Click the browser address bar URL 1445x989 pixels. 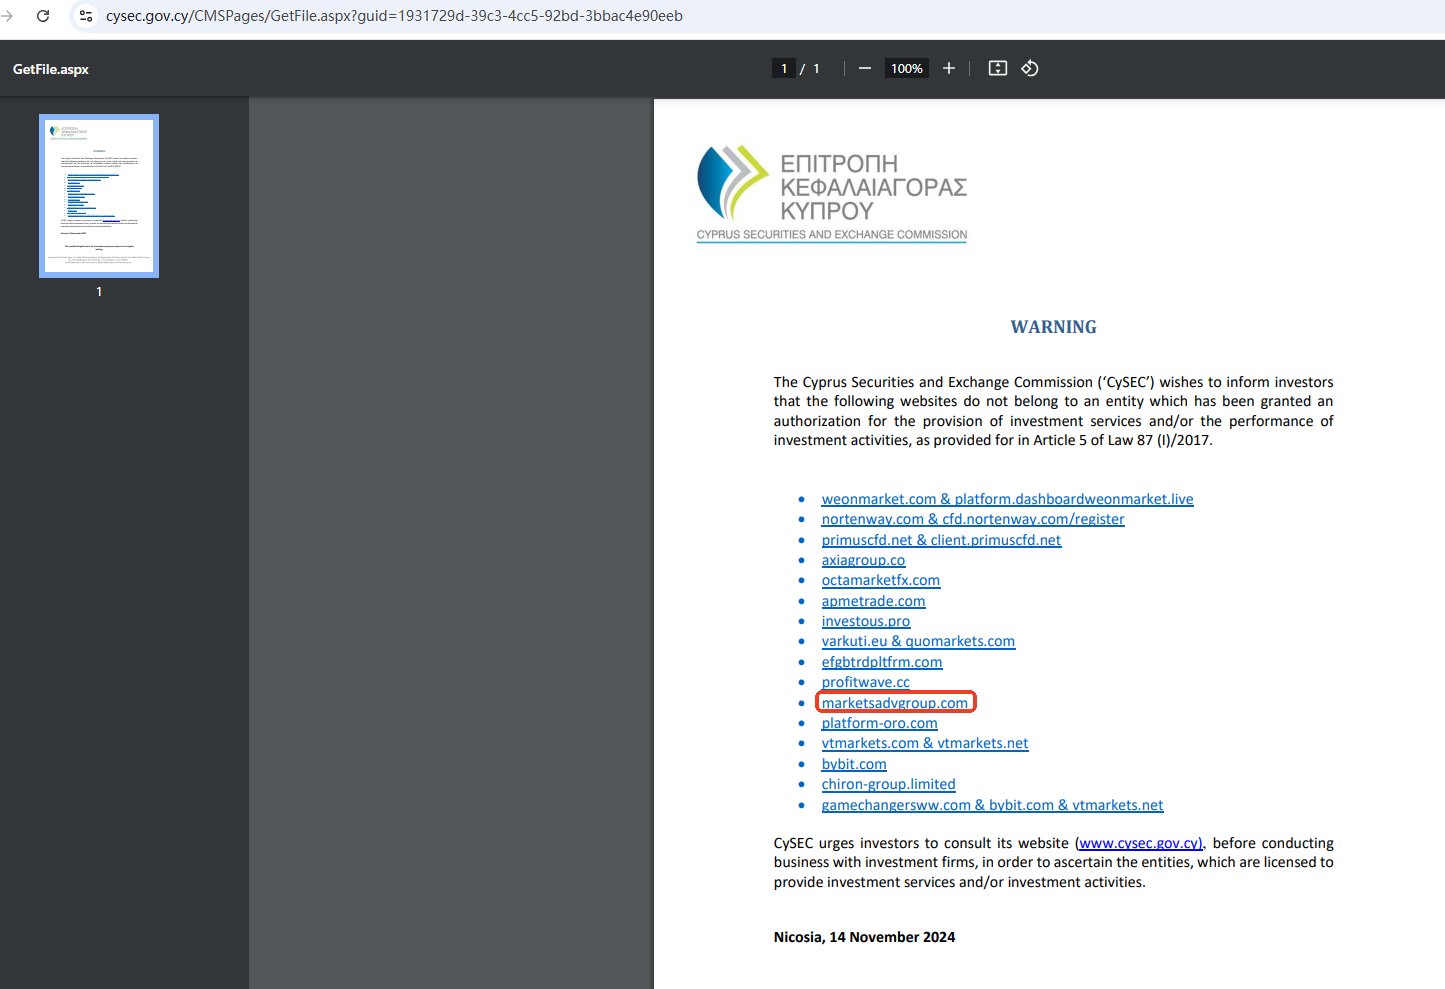tap(394, 16)
